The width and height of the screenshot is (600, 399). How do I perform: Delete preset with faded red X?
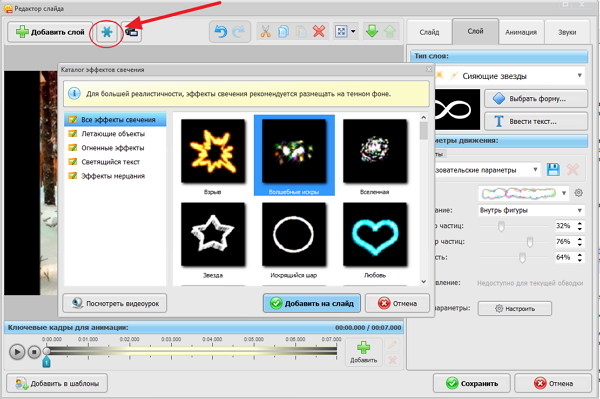tap(572, 169)
